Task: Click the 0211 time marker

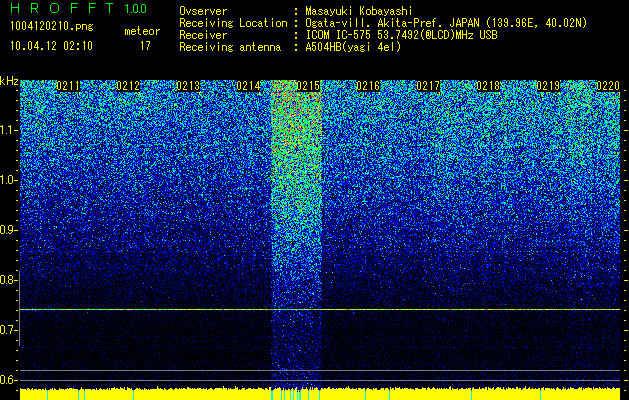Action: (x=68, y=86)
